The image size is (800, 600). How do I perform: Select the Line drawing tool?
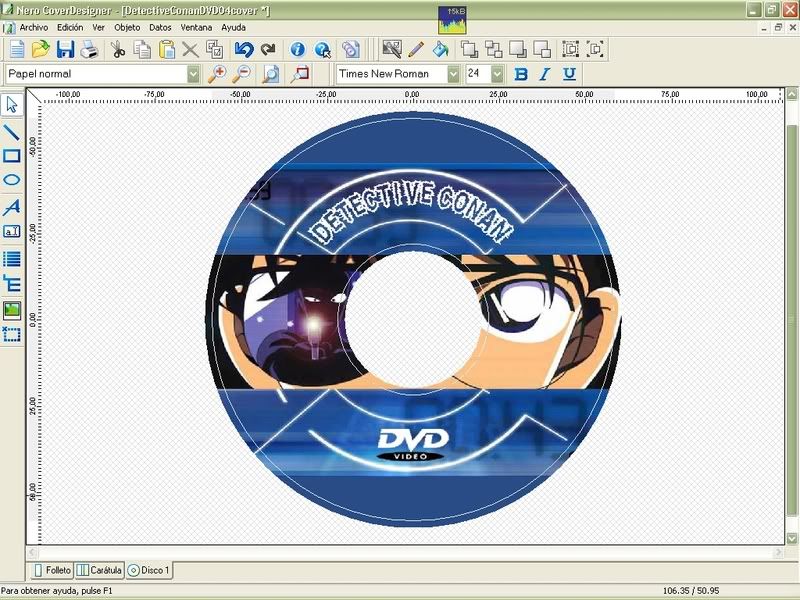tap(12, 131)
